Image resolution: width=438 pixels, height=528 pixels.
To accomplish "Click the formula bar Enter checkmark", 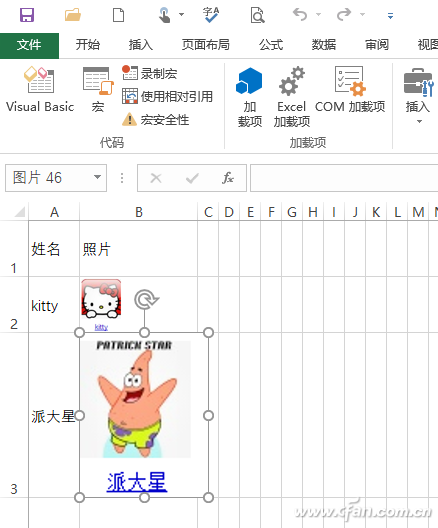I will point(192,178).
